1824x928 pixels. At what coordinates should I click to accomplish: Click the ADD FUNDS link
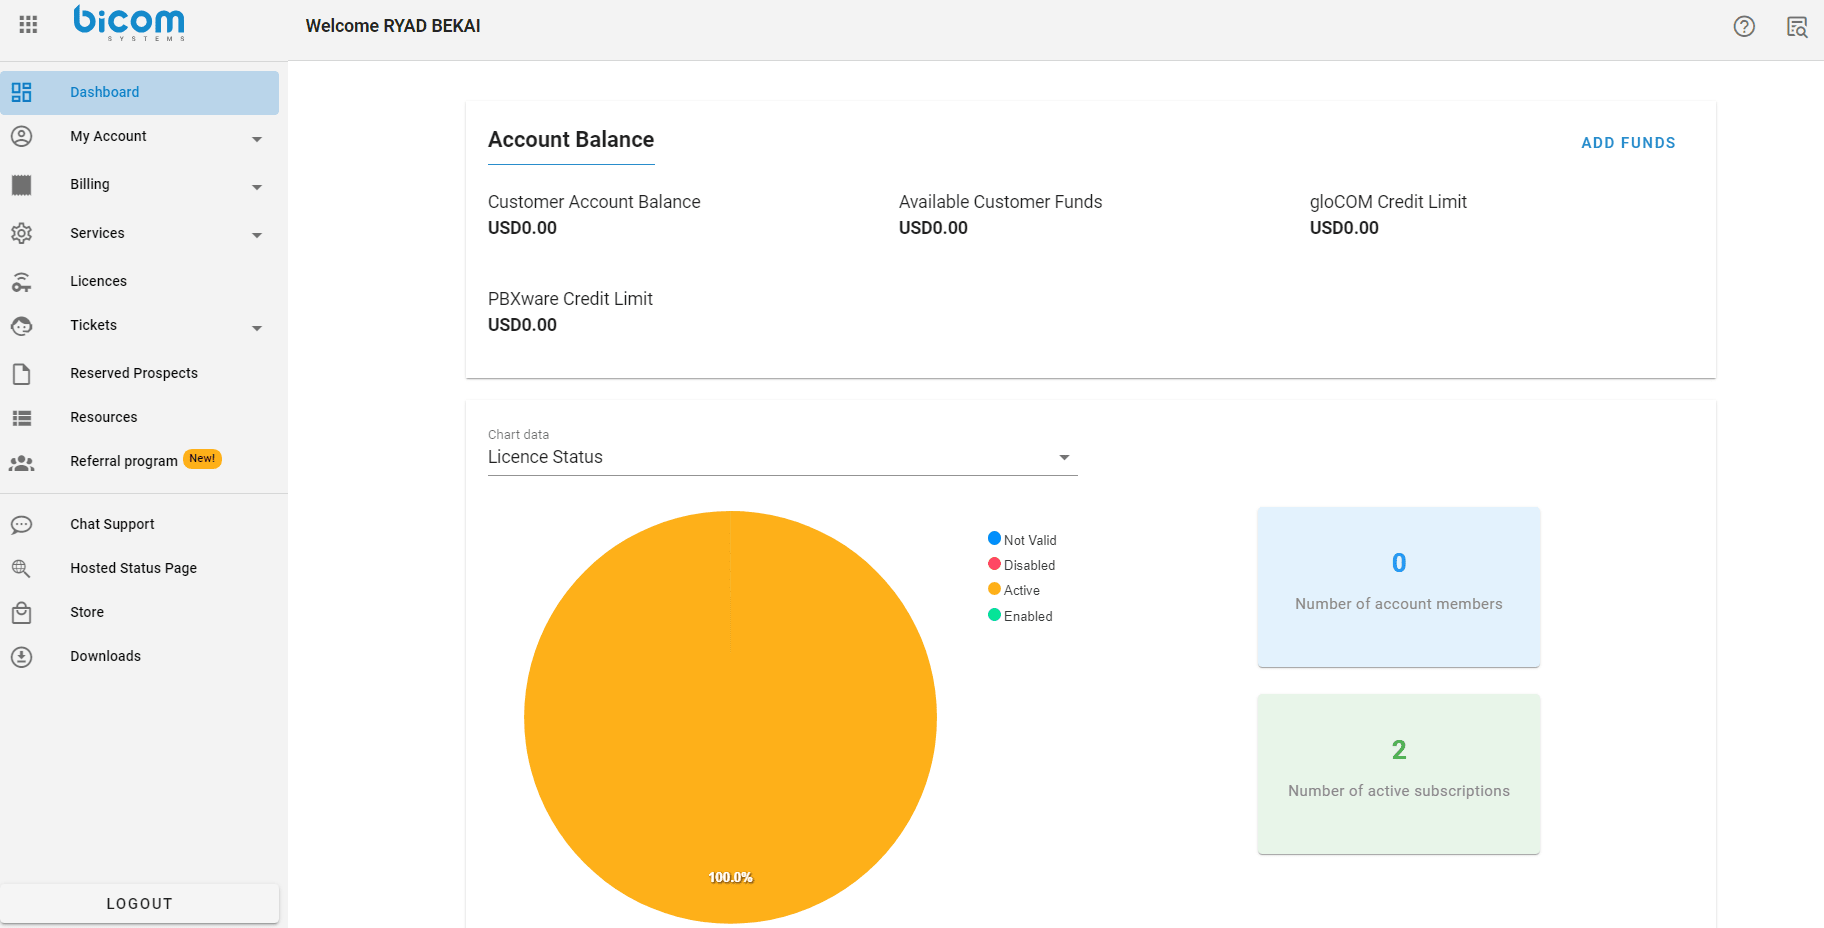1628,143
